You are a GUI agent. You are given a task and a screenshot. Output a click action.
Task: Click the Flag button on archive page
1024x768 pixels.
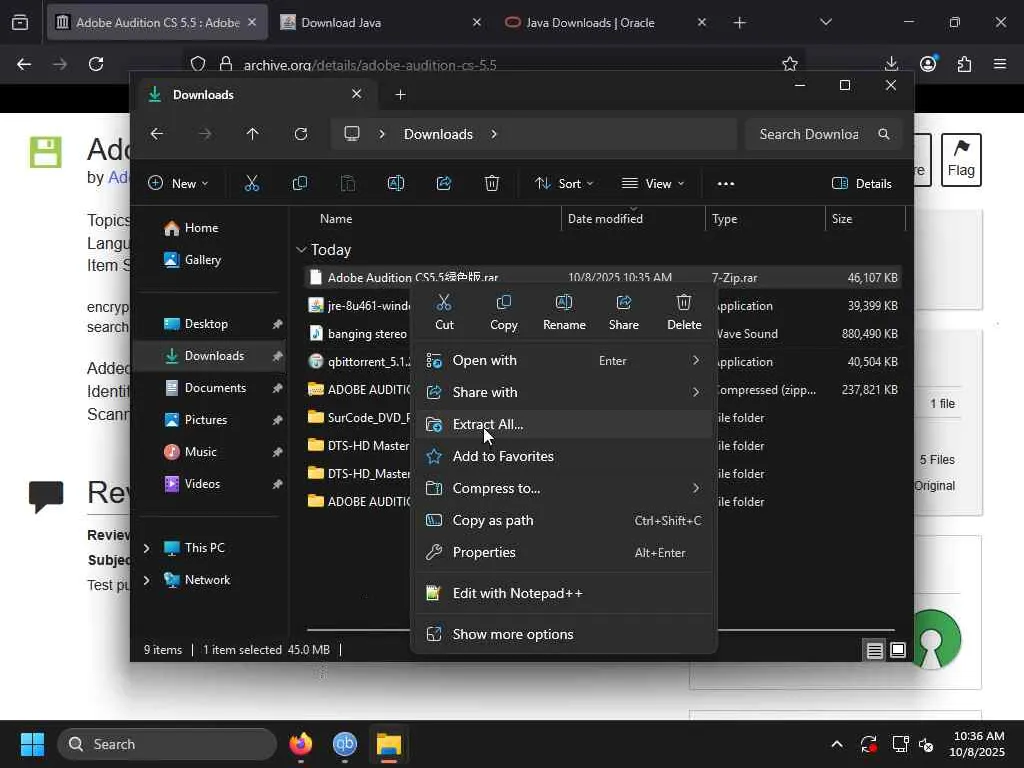tap(961, 160)
